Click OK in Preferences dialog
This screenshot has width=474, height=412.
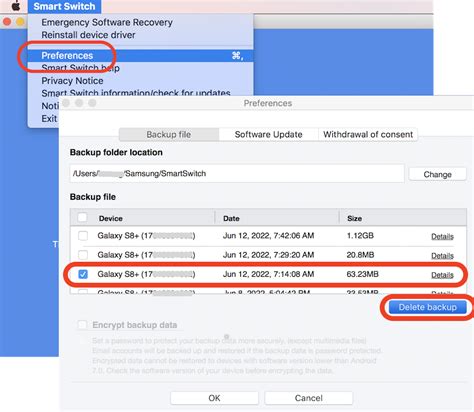click(214, 398)
